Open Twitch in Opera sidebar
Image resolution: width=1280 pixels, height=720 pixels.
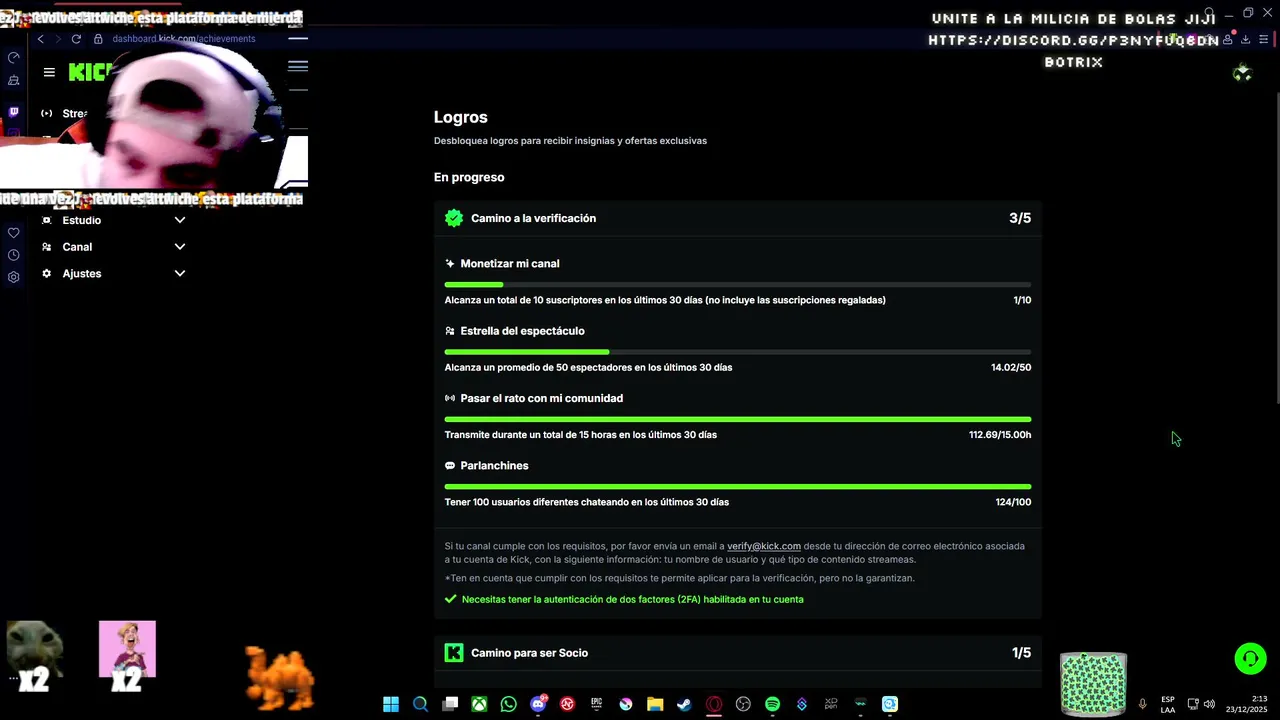click(x=13, y=112)
